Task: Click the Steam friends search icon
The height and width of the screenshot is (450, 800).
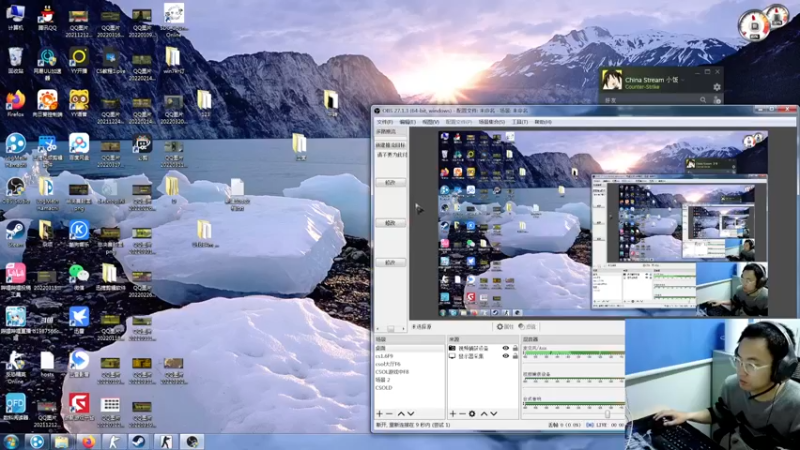Action: (x=703, y=100)
